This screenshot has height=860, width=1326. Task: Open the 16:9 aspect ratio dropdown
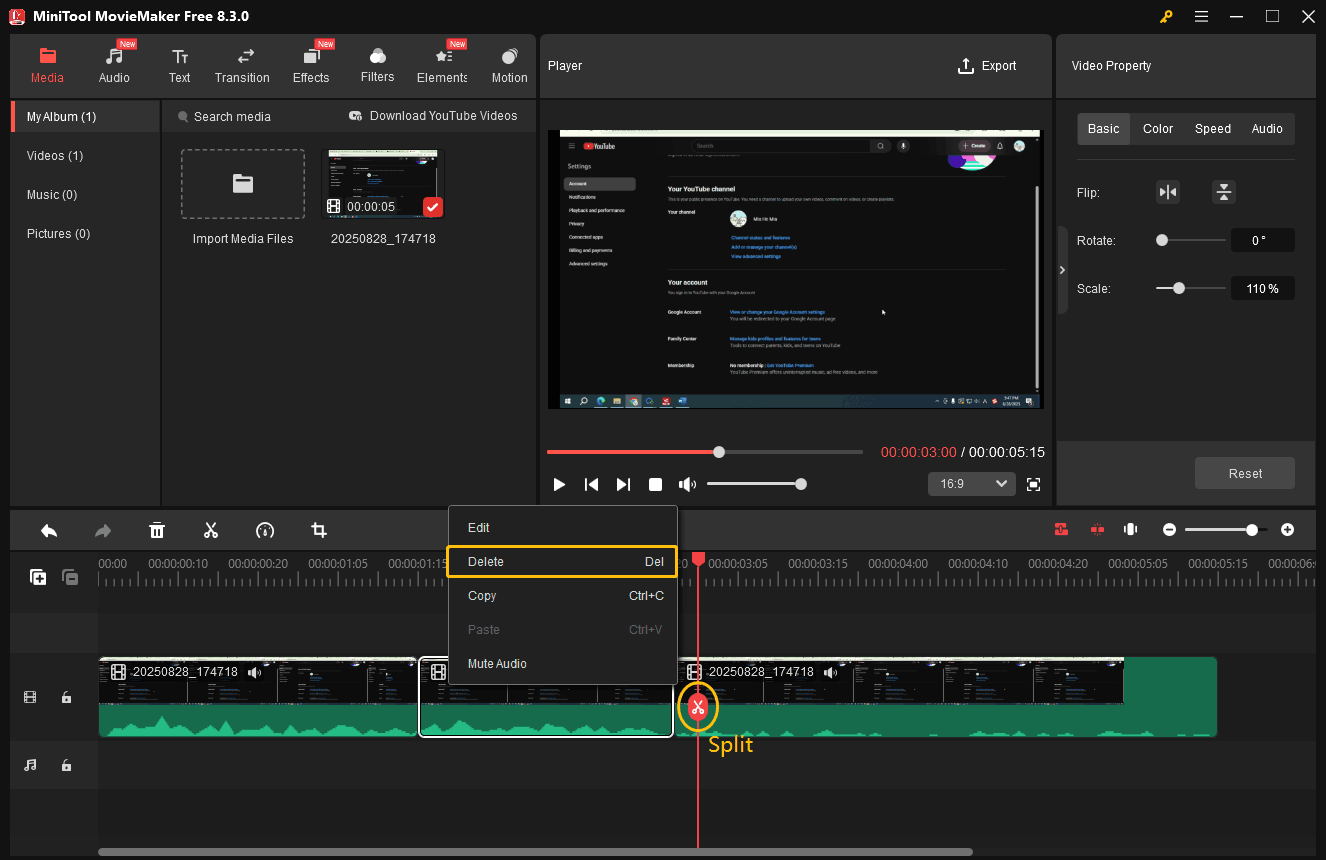(x=972, y=484)
